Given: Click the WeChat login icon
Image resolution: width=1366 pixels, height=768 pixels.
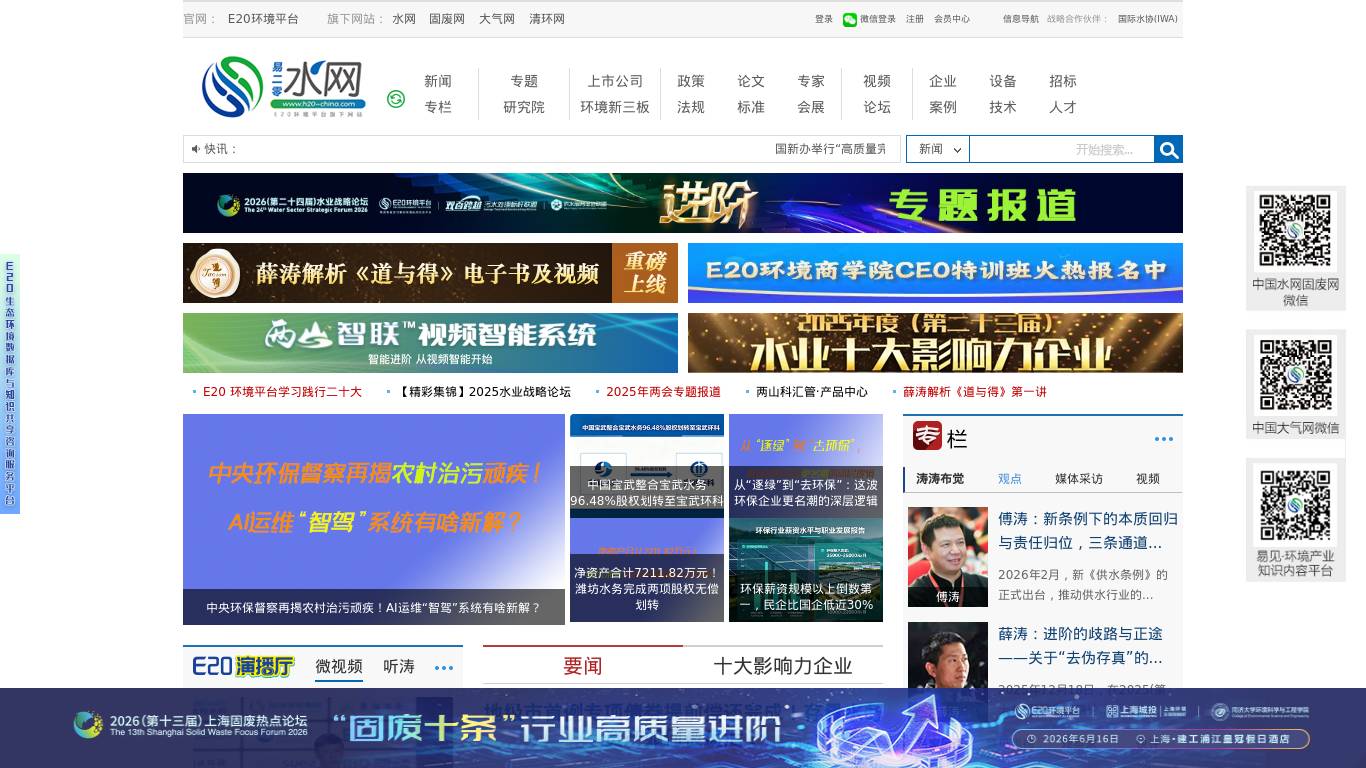Looking at the screenshot, I should [x=850, y=19].
